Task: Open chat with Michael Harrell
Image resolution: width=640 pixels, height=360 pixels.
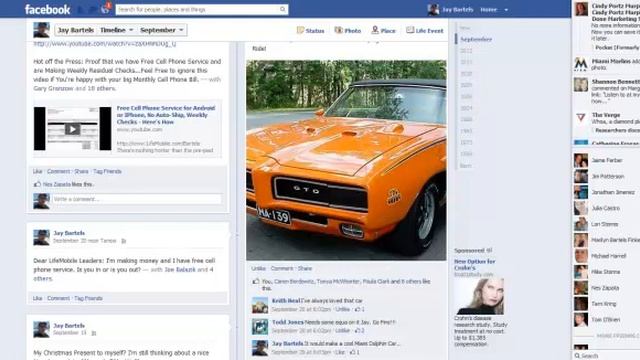Action: tap(606, 256)
